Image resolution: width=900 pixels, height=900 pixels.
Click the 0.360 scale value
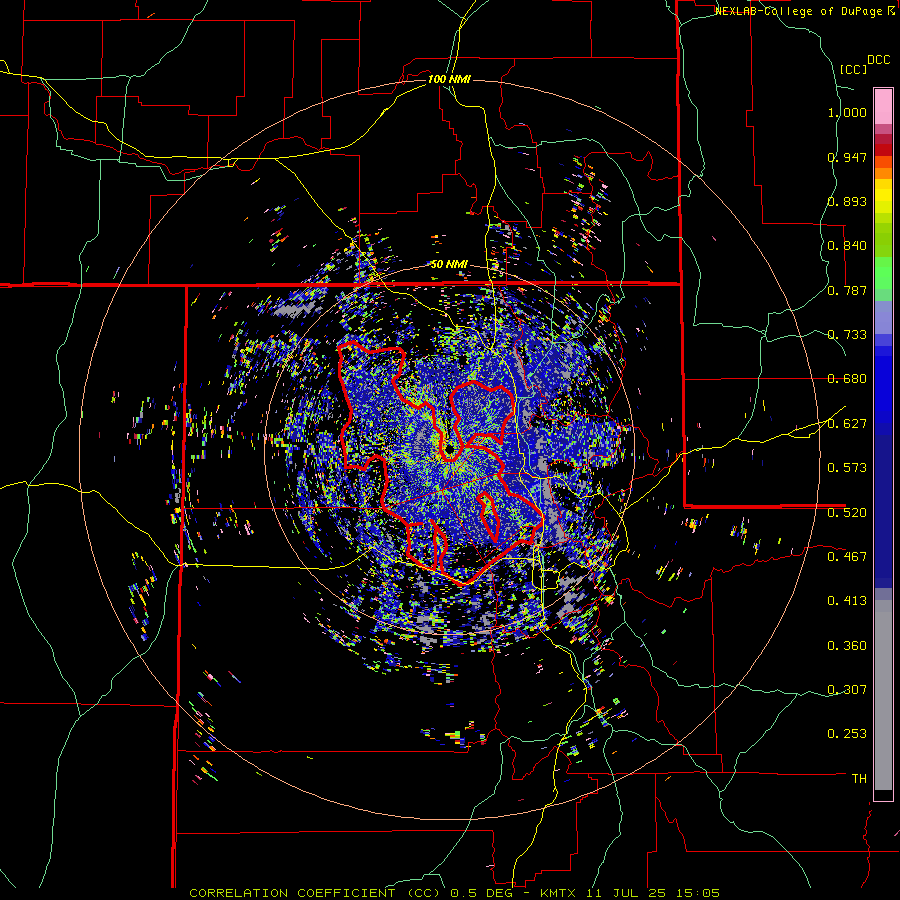pos(847,646)
